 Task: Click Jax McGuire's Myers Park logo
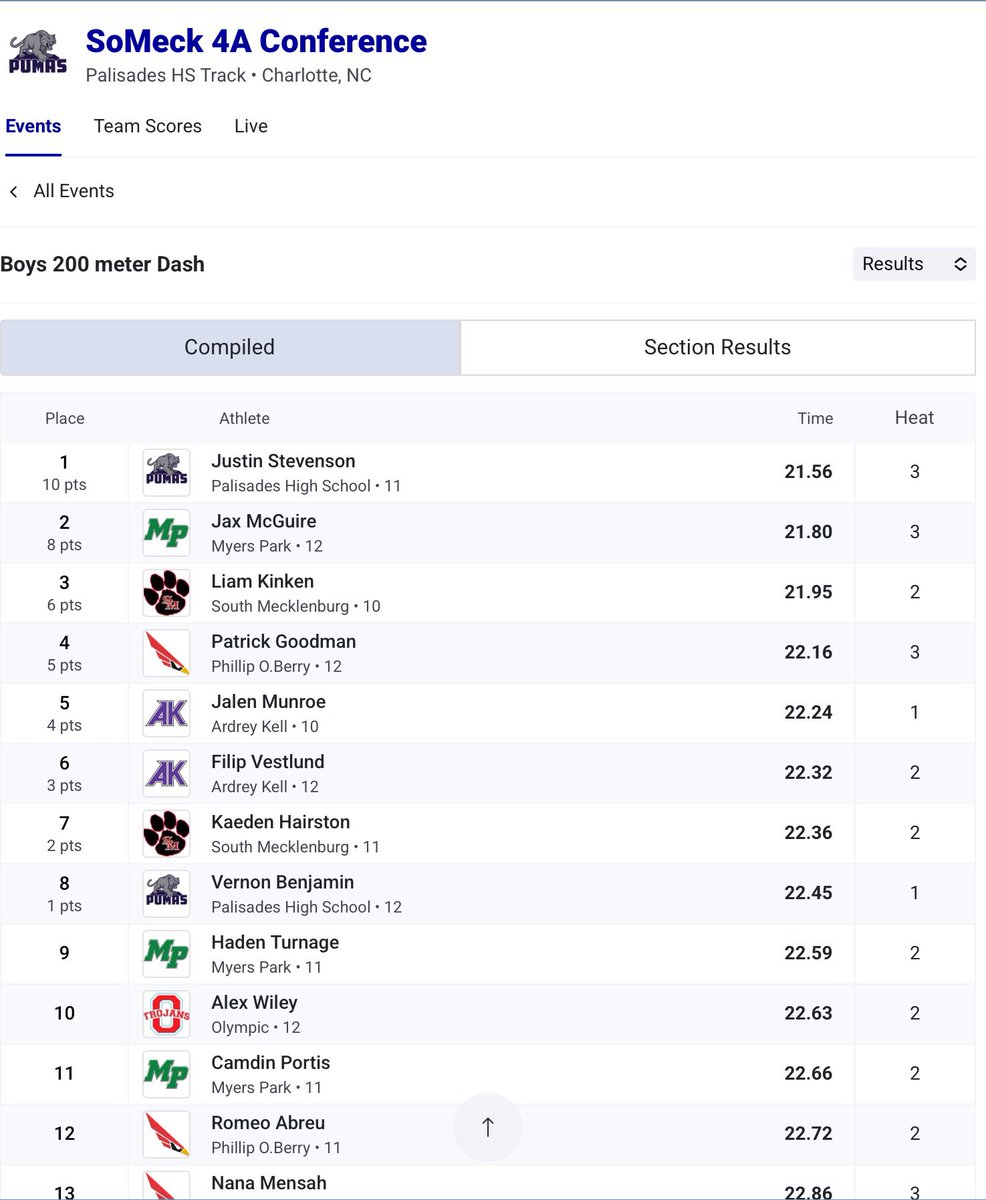coord(166,533)
